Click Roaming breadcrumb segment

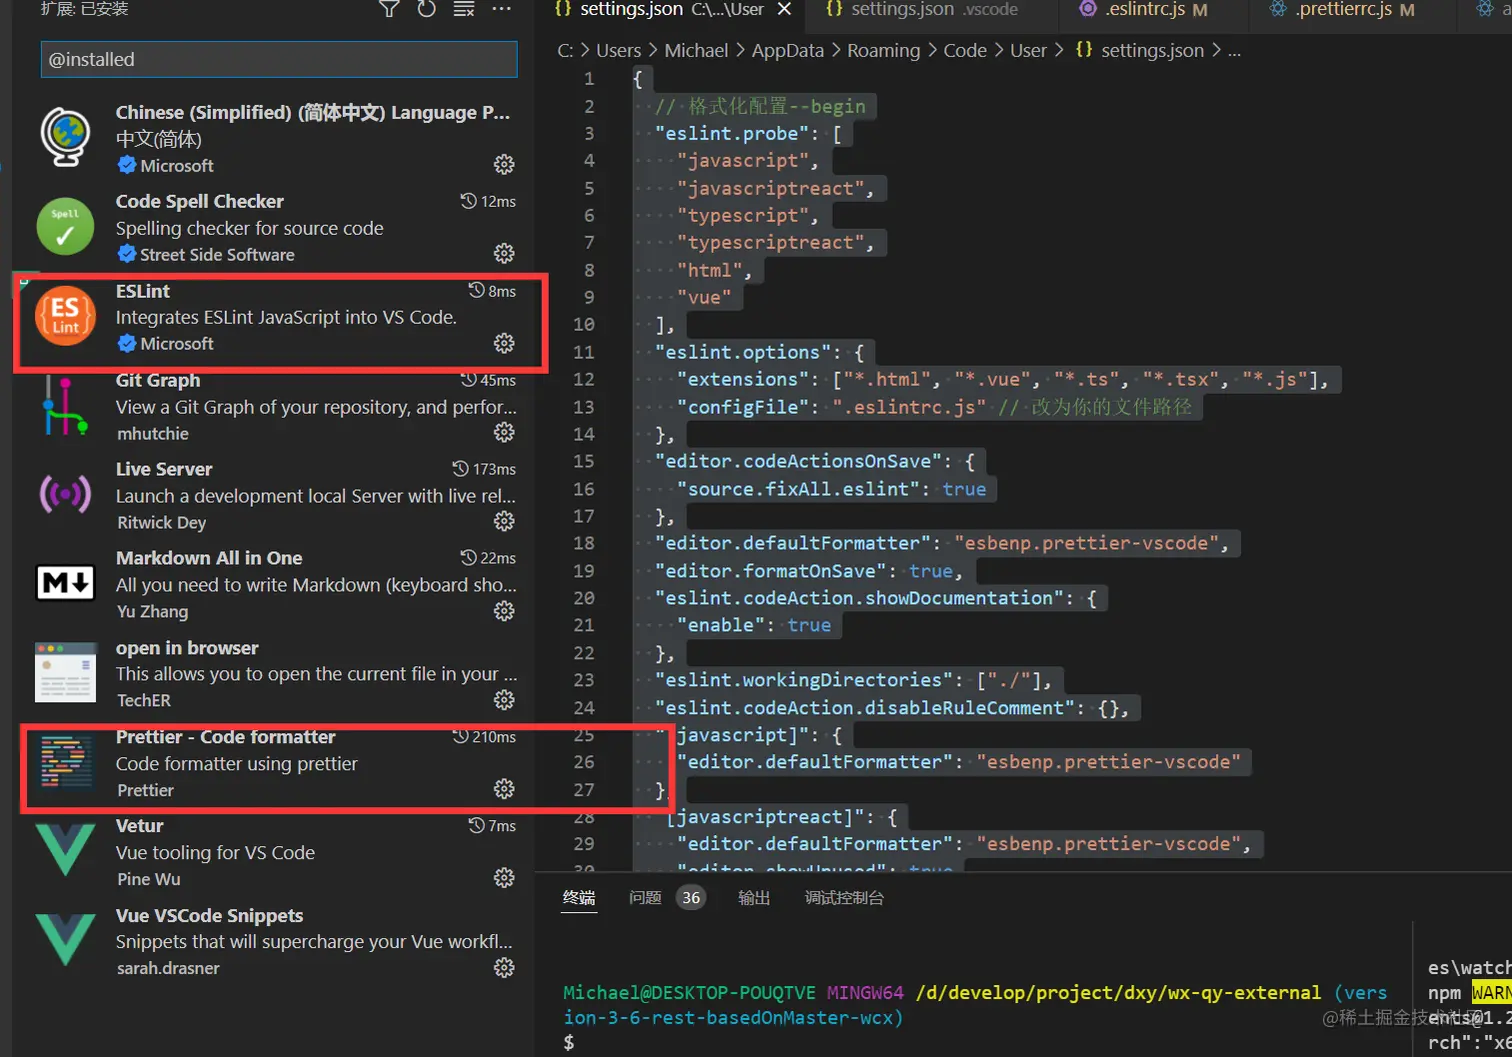click(884, 50)
